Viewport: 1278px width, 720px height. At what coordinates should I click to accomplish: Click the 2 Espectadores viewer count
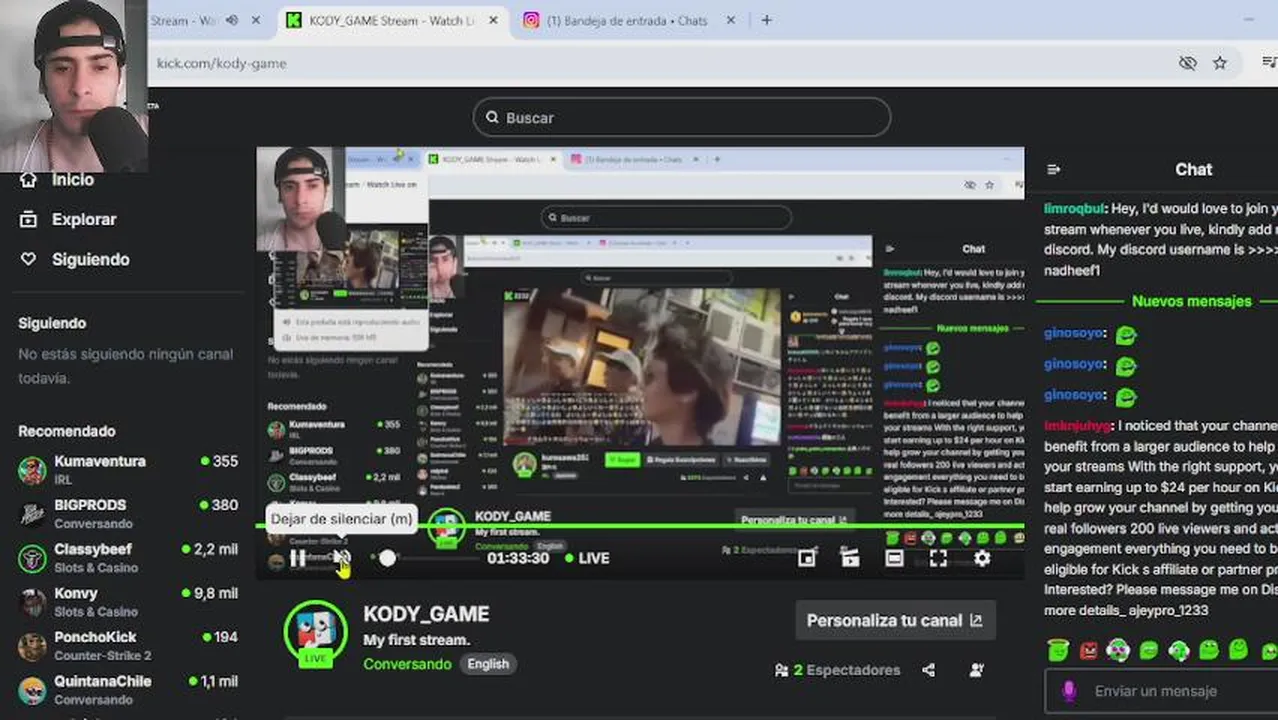pos(837,670)
